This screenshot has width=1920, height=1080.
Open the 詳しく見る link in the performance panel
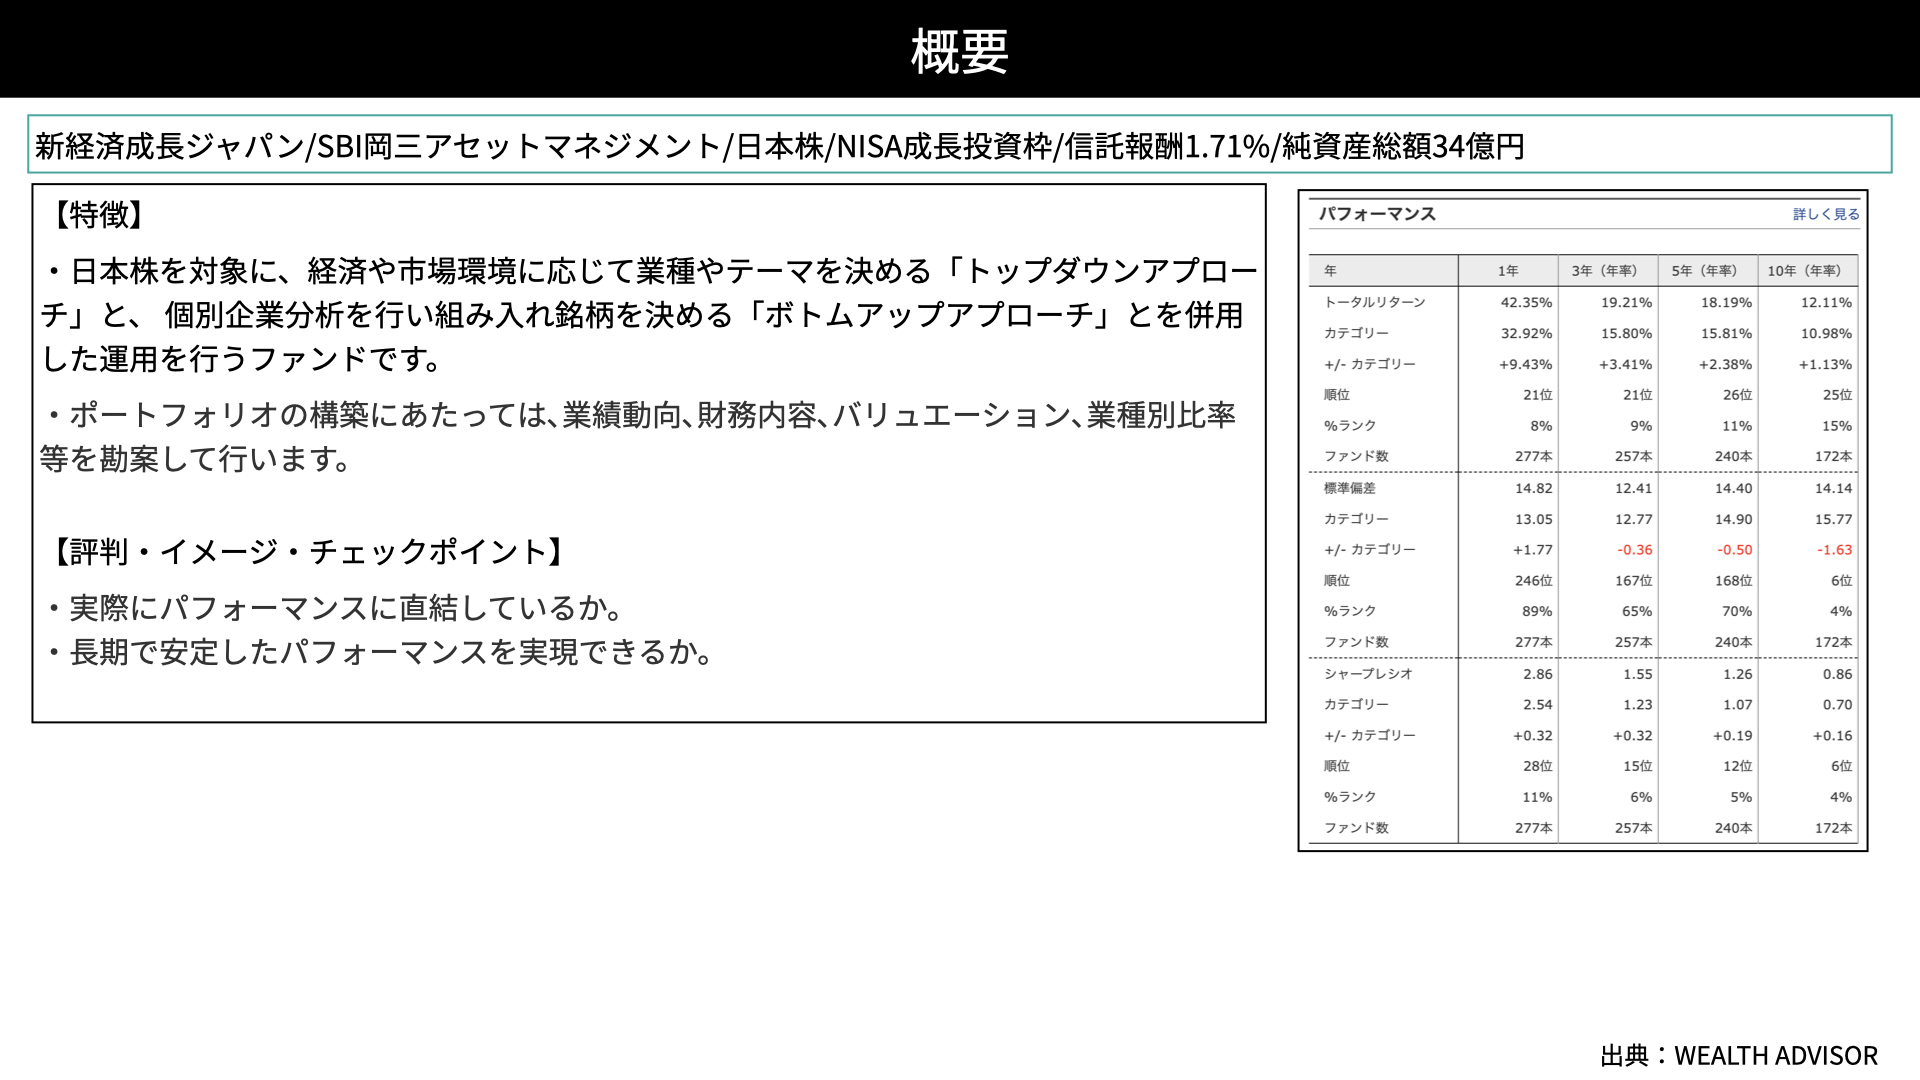click(x=1825, y=214)
